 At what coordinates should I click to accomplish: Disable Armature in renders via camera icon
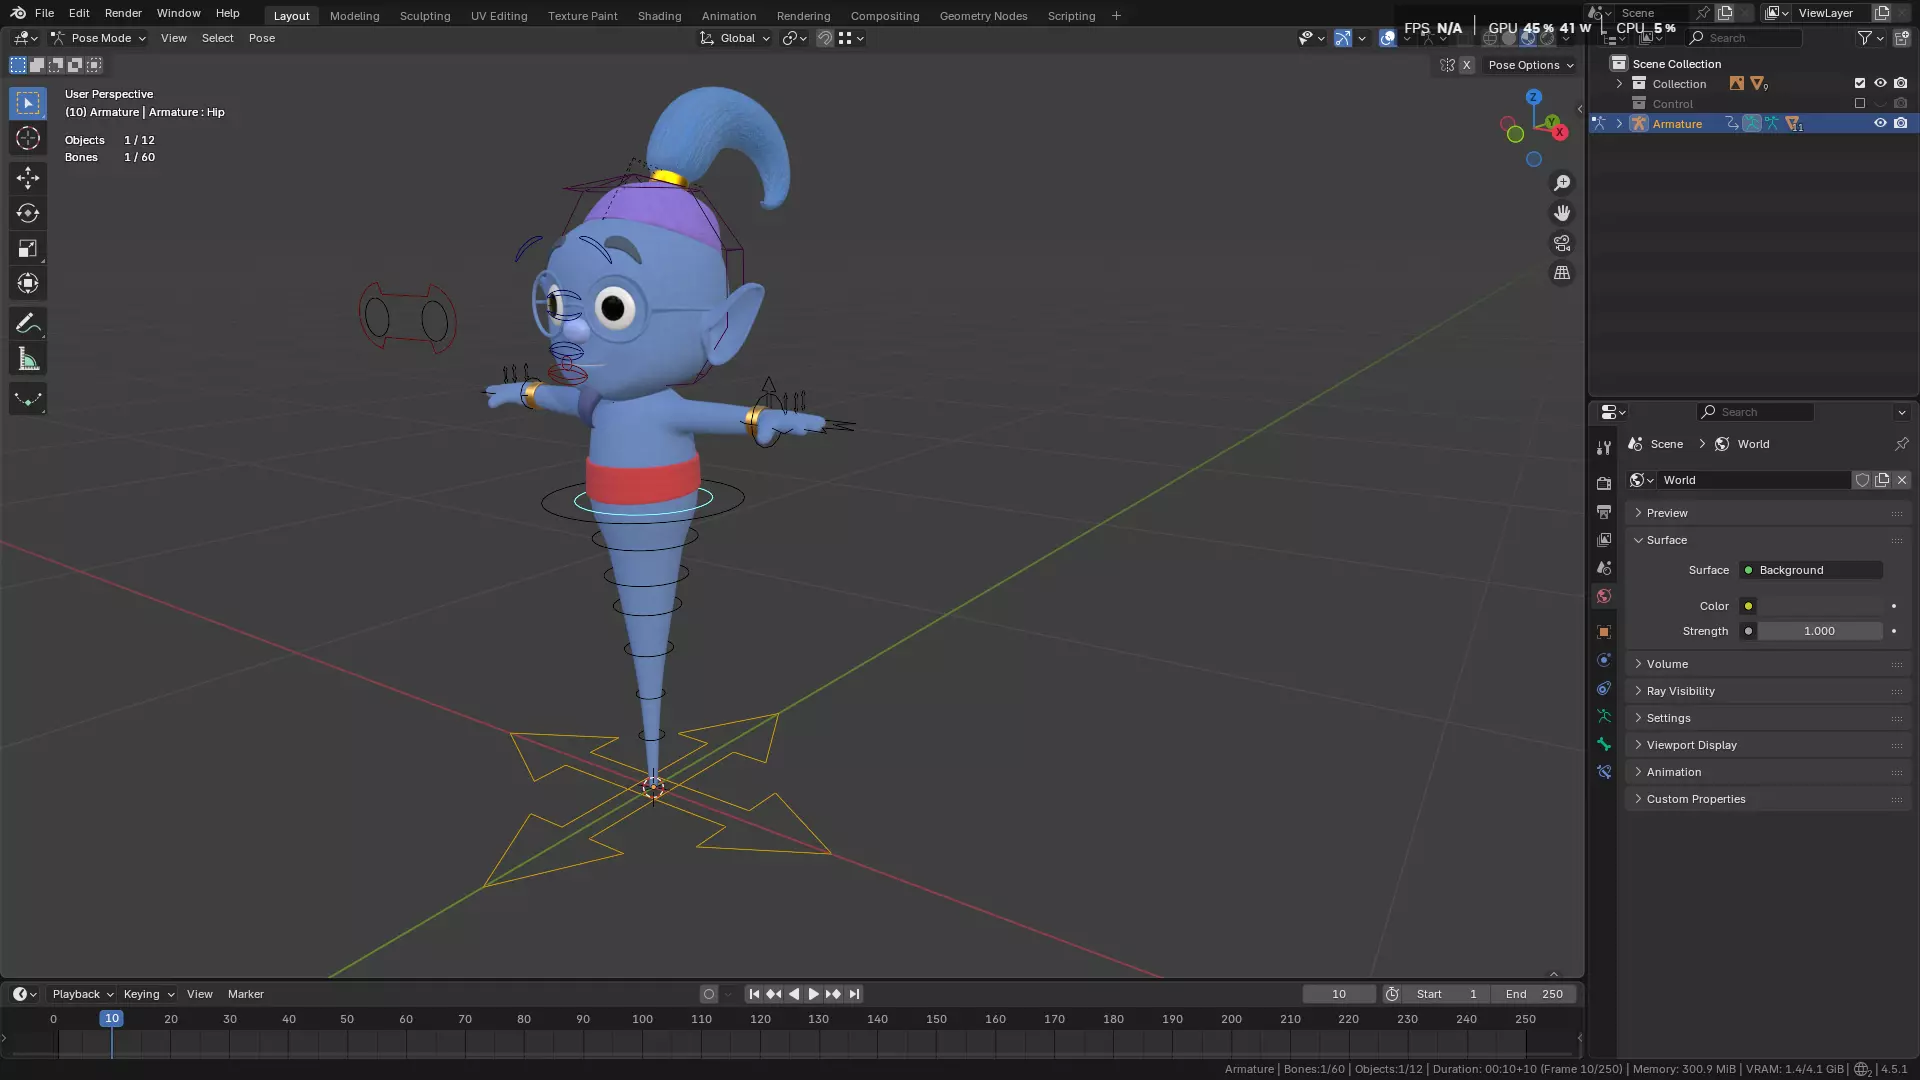click(1901, 123)
